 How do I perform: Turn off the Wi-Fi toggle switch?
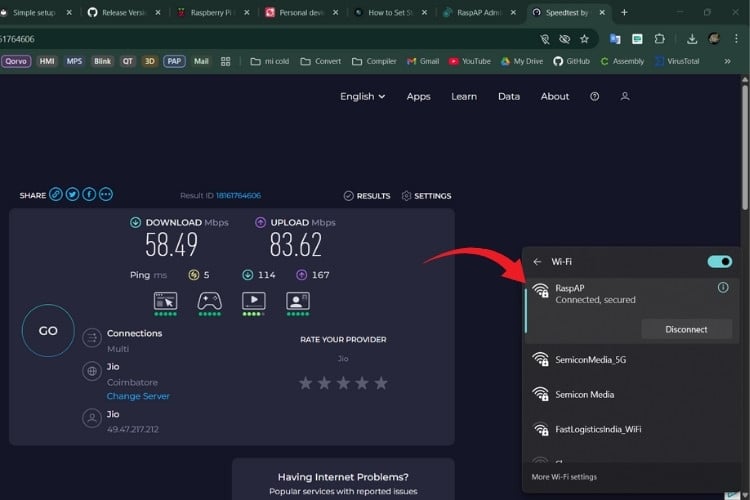pyautogui.click(x=719, y=262)
